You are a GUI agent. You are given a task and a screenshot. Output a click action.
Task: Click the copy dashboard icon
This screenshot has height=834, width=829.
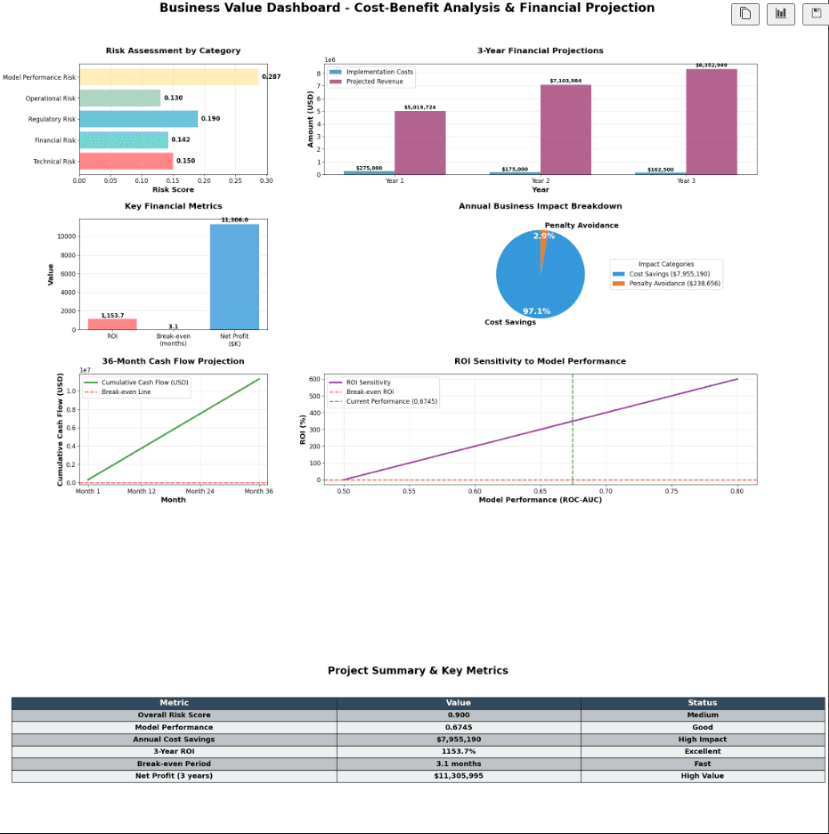[744, 14]
